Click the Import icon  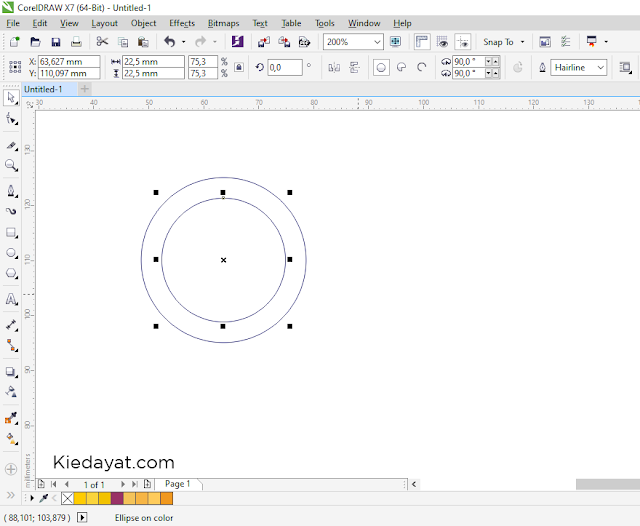tap(264, 42)
